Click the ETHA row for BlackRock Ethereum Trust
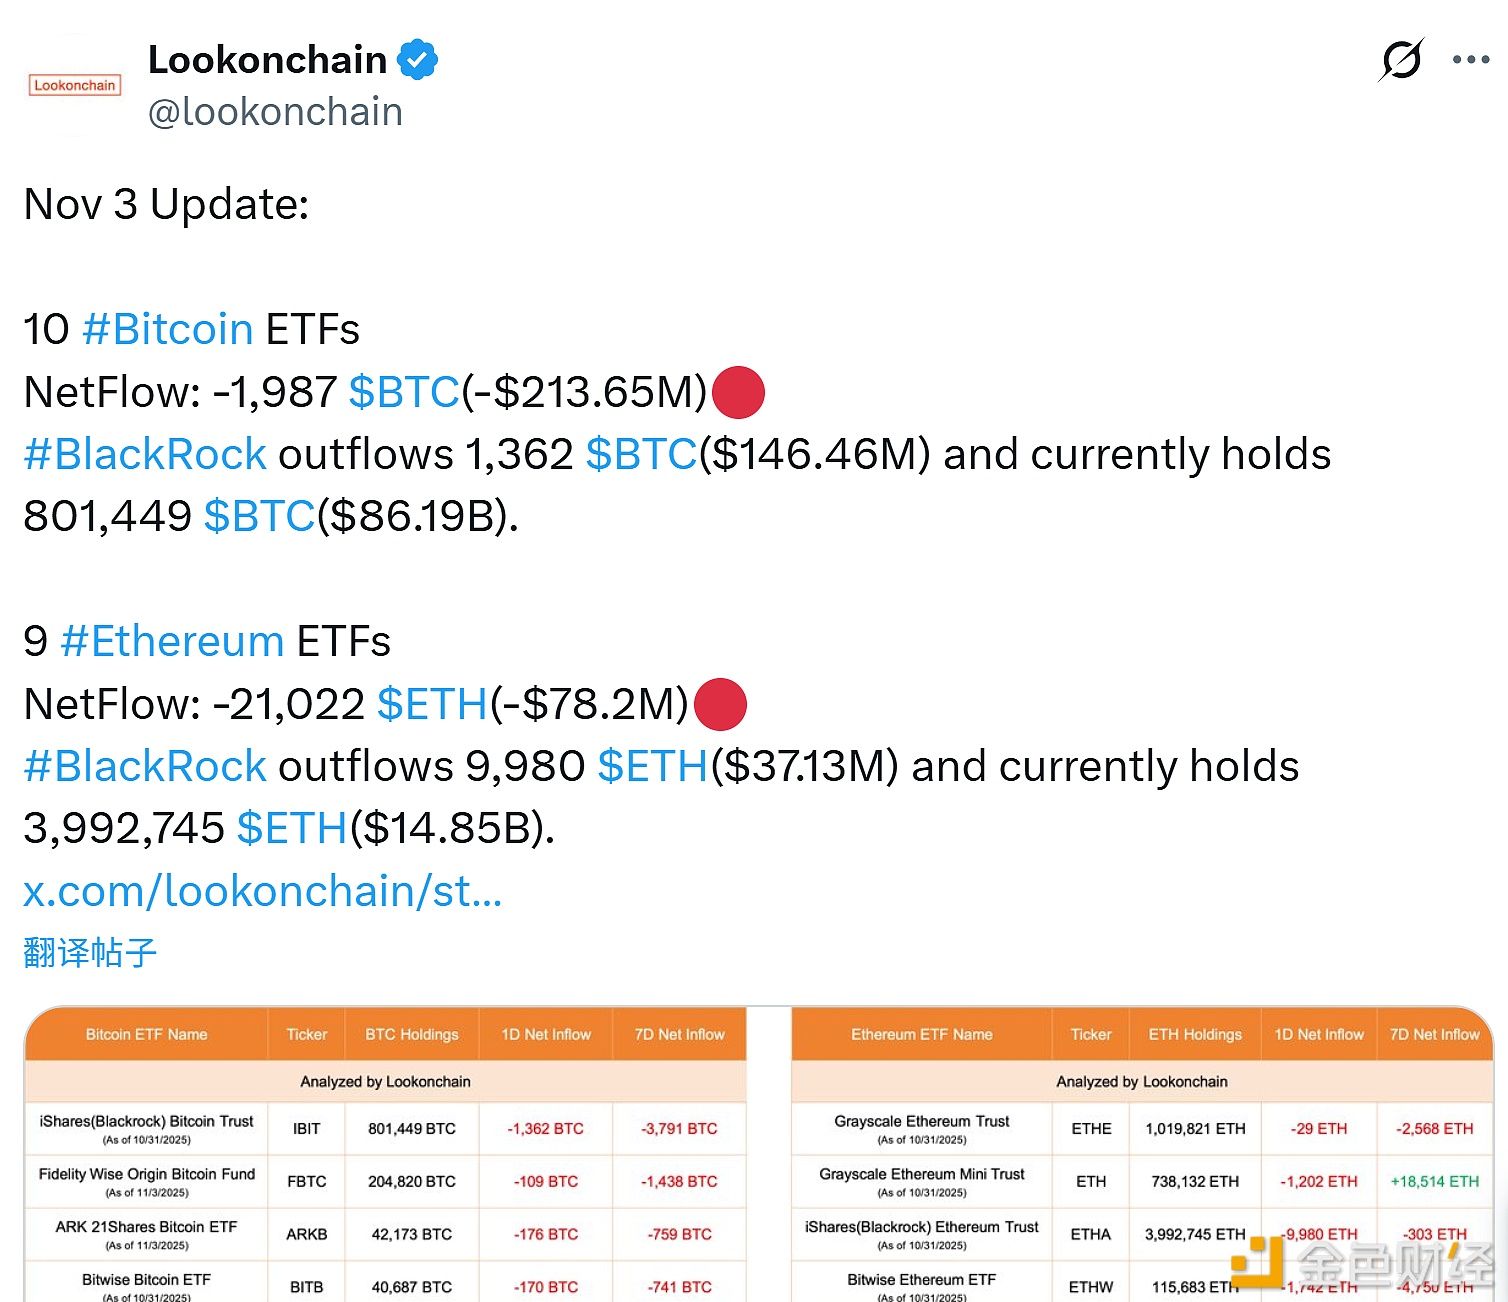 [1090, 1234]
